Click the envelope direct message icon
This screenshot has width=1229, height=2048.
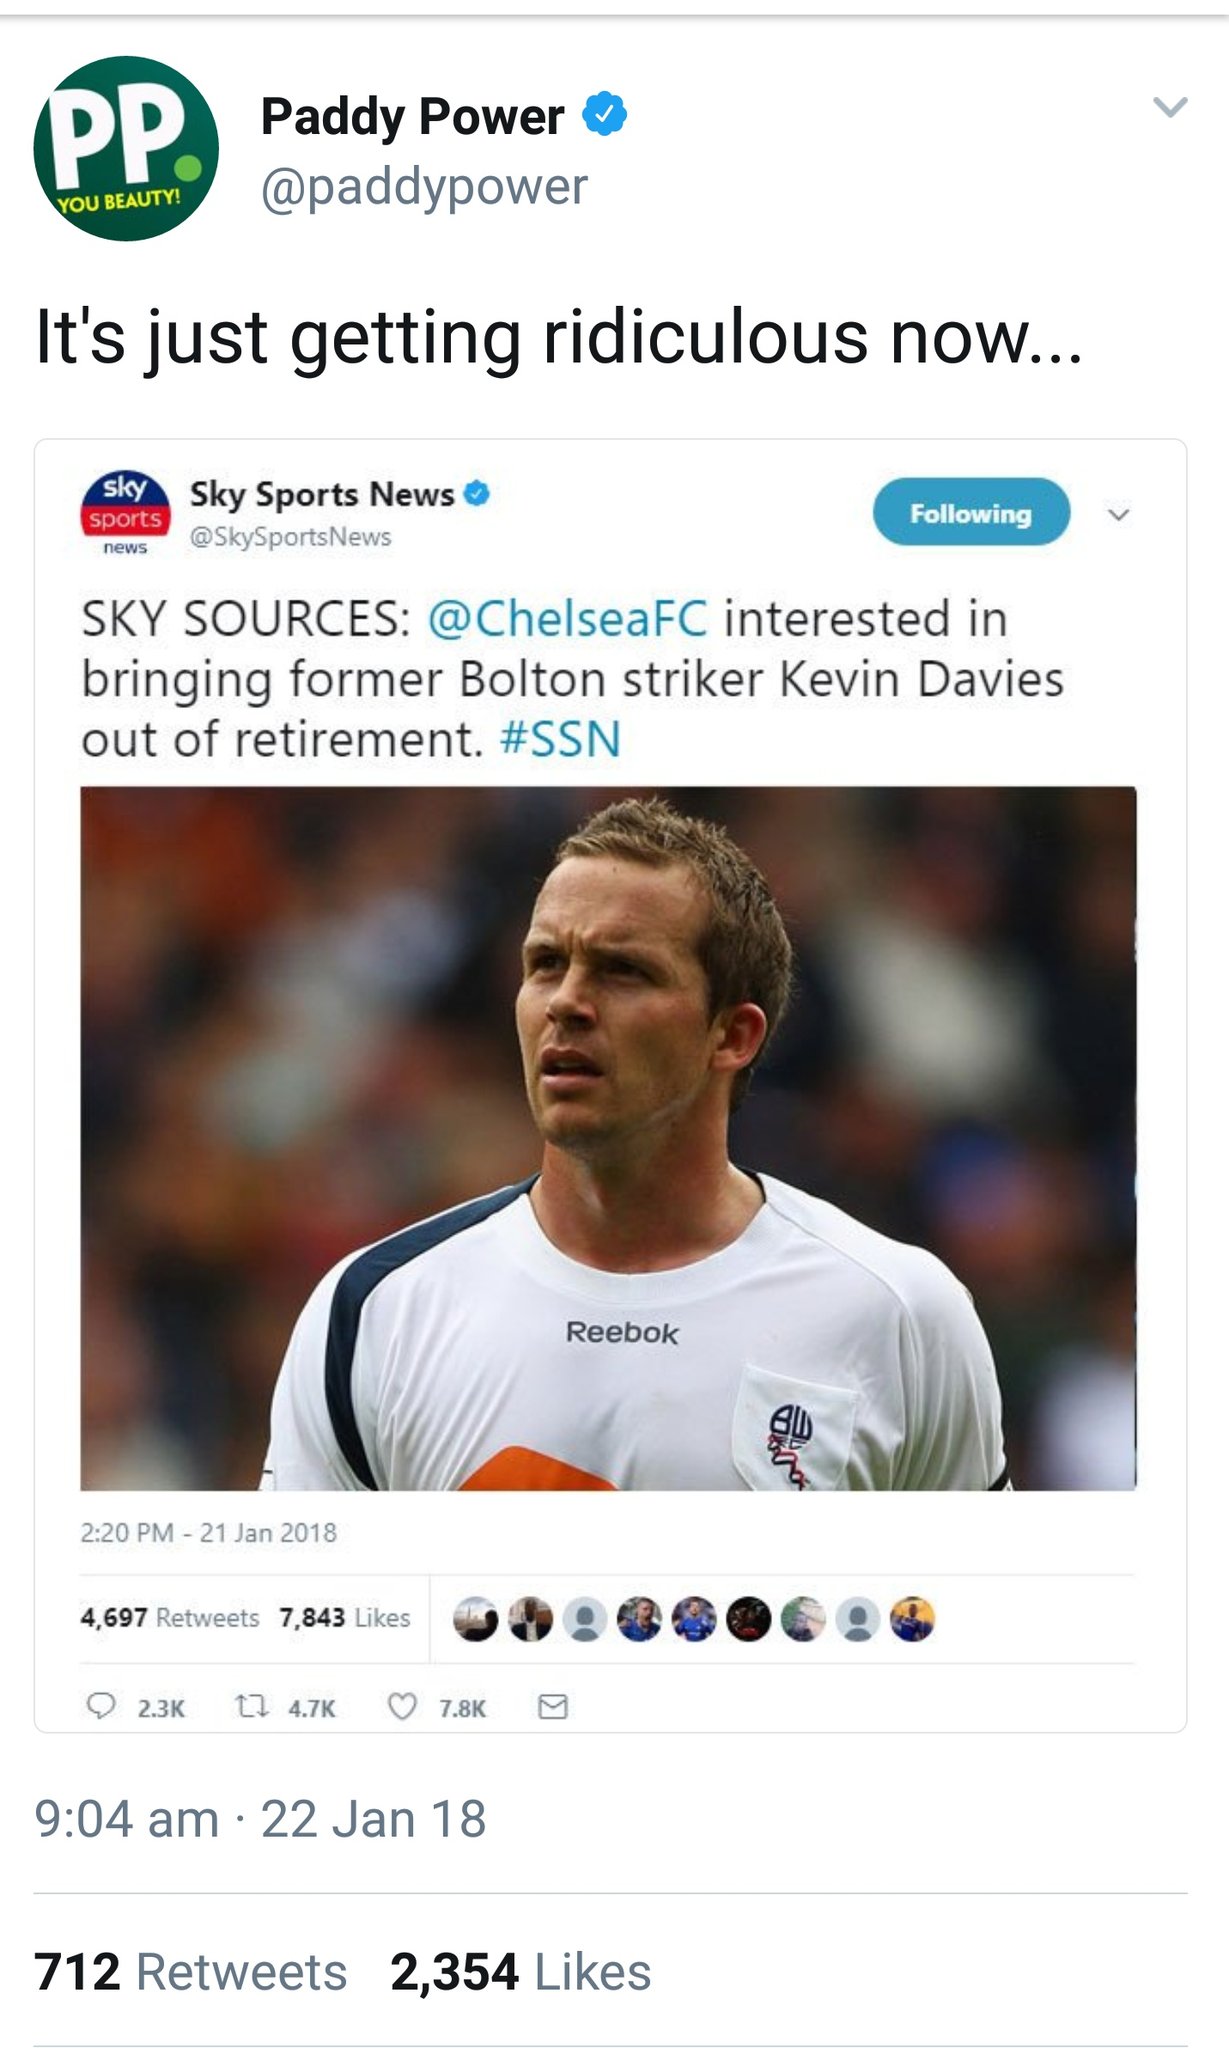(553, 1707)
